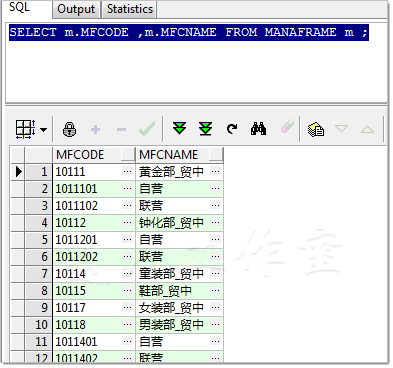Click the previous downward triangle icon

(341, 129)
